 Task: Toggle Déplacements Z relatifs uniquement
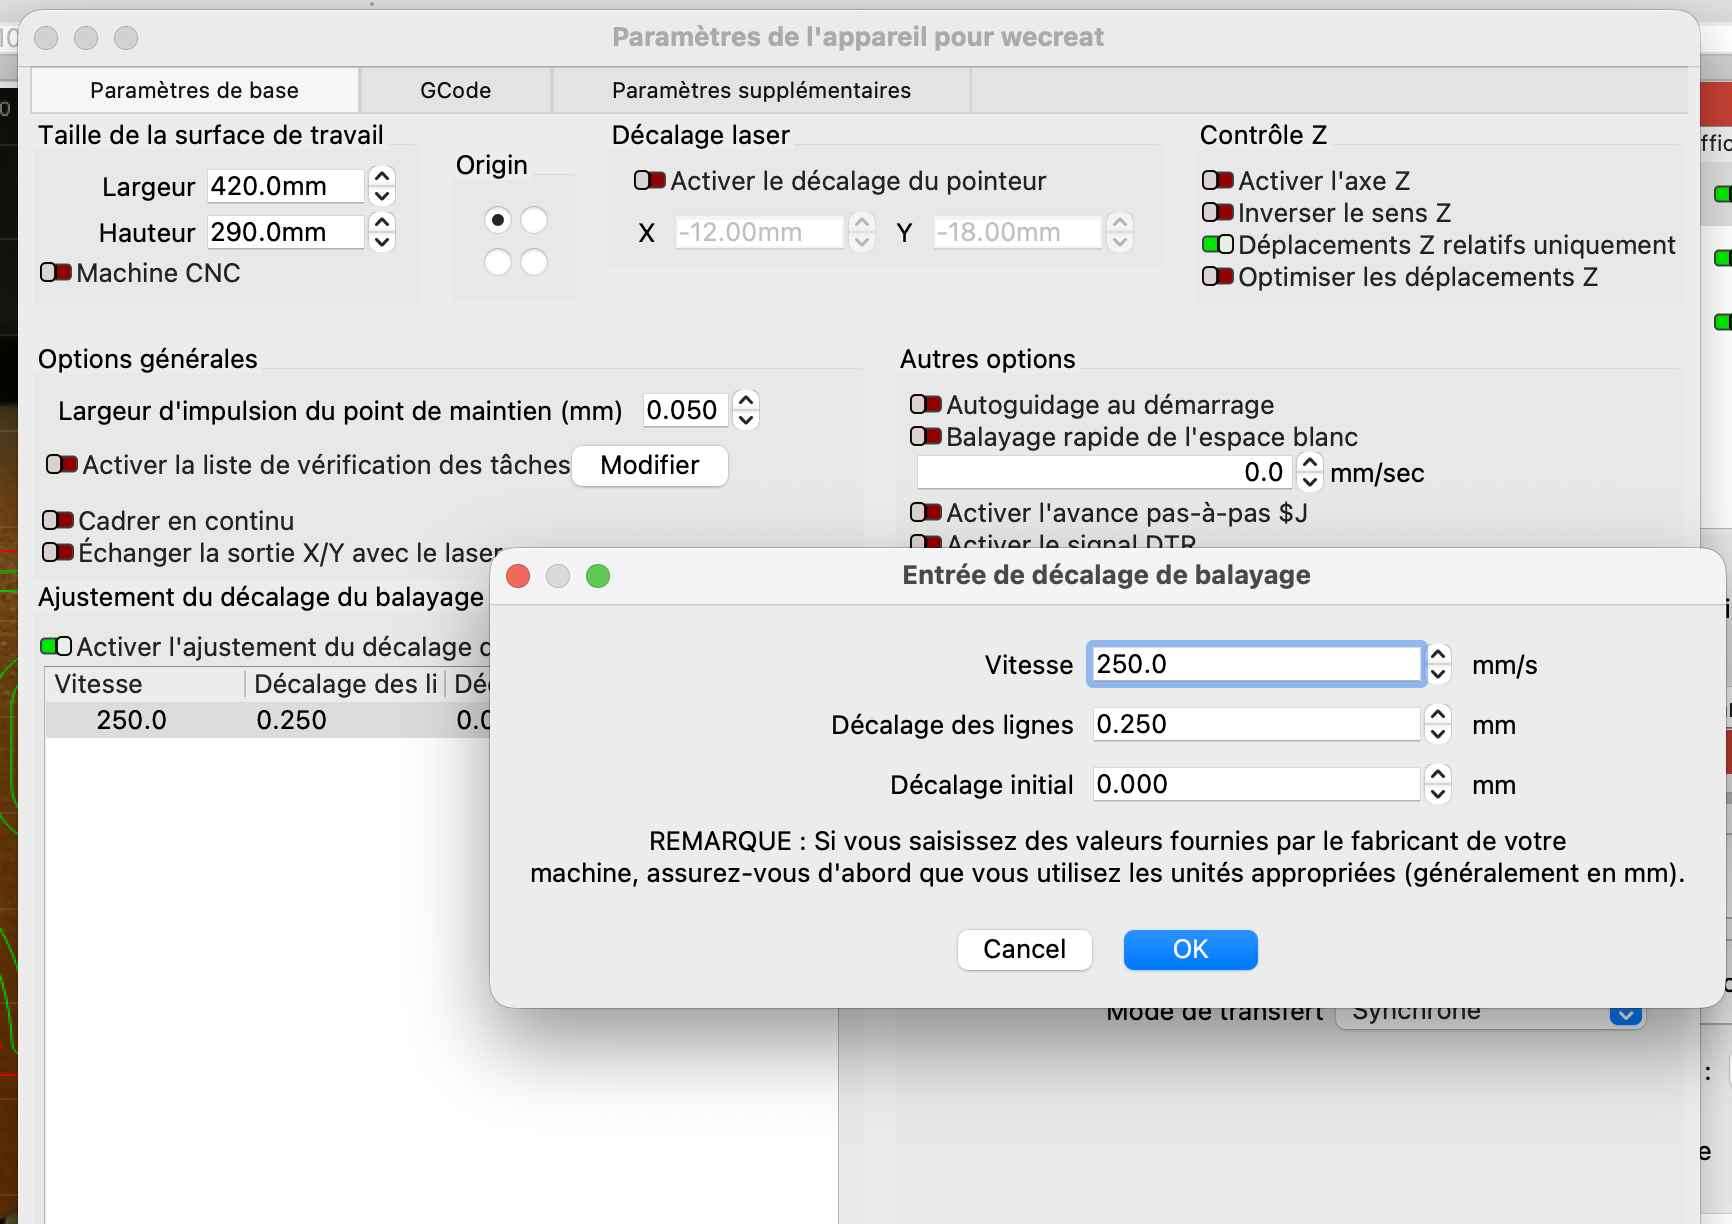[1217, 245]
